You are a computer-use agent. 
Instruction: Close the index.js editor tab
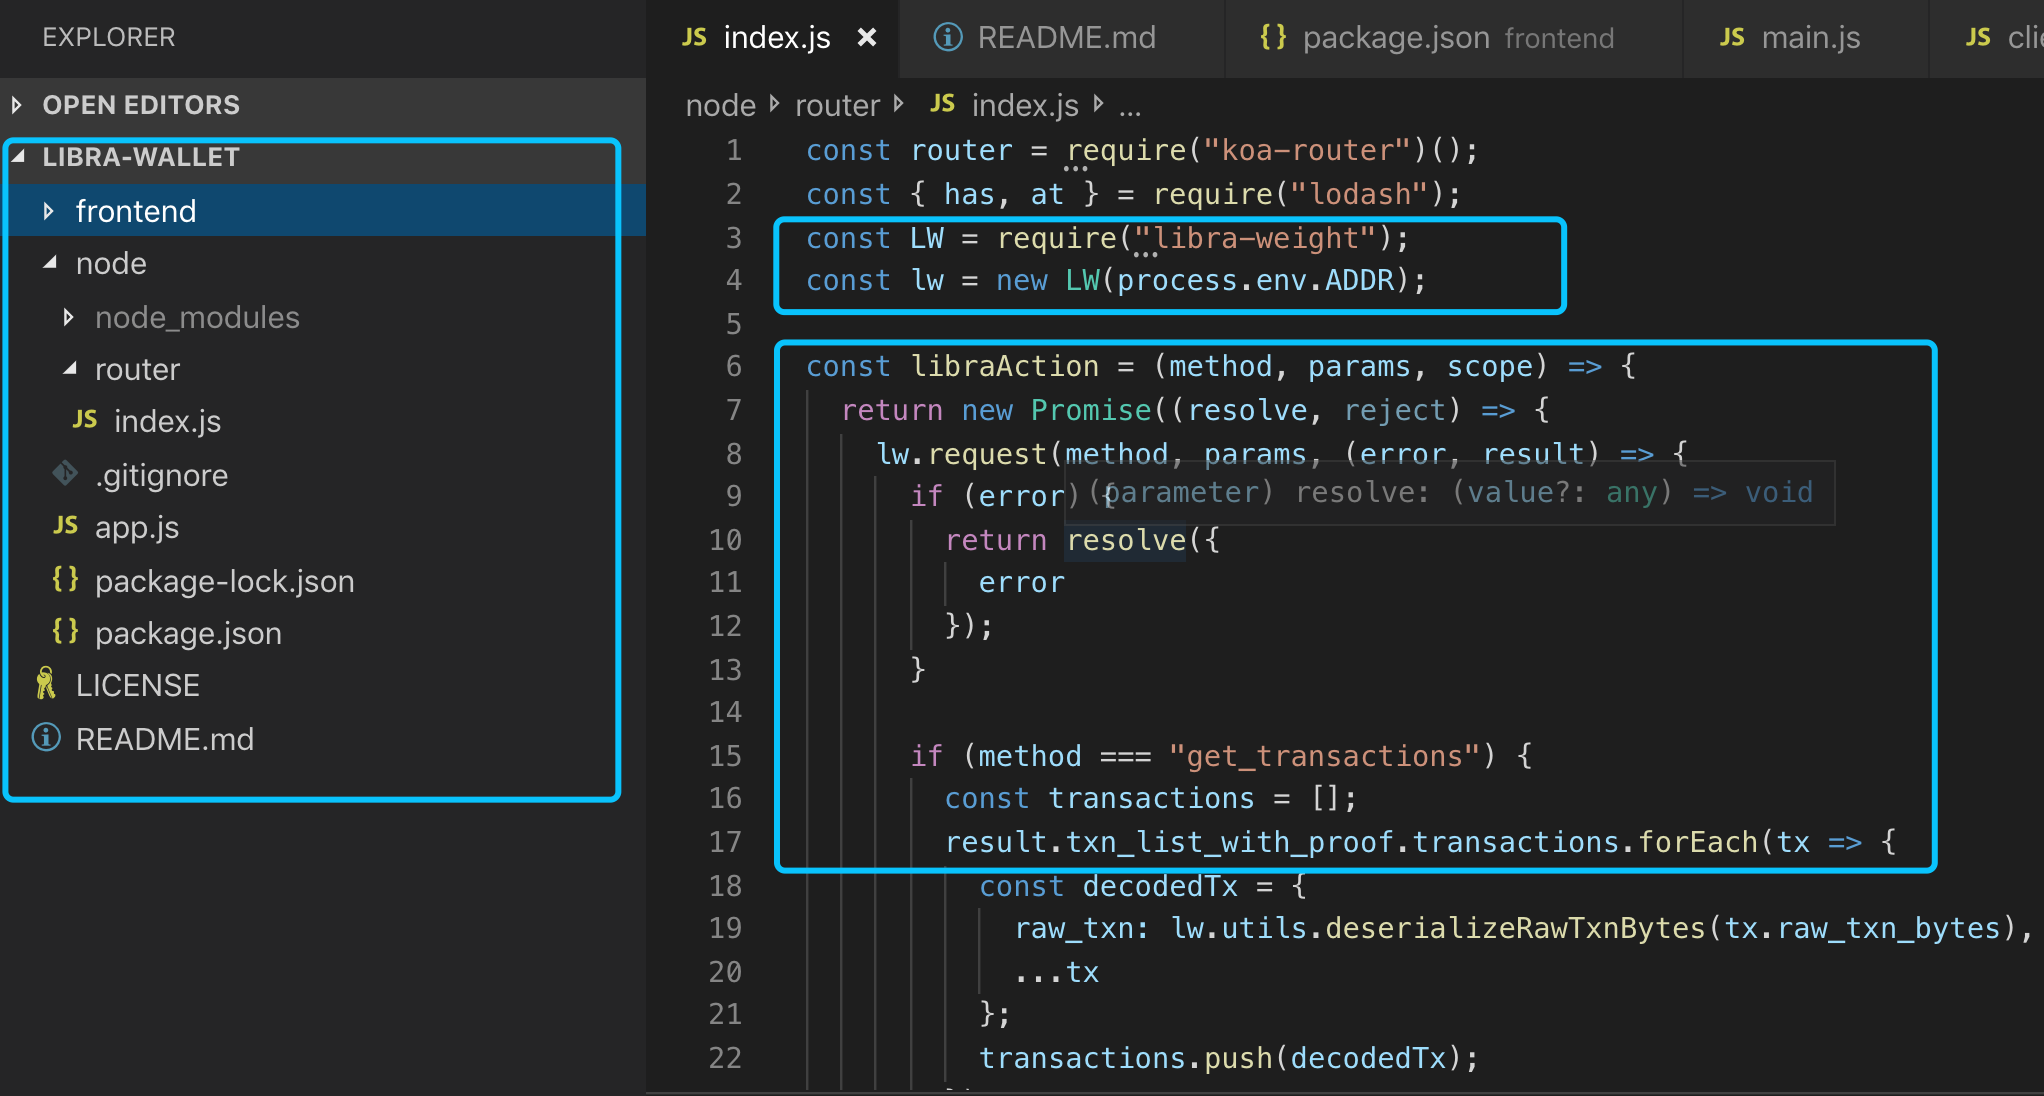tap(866, 38)
